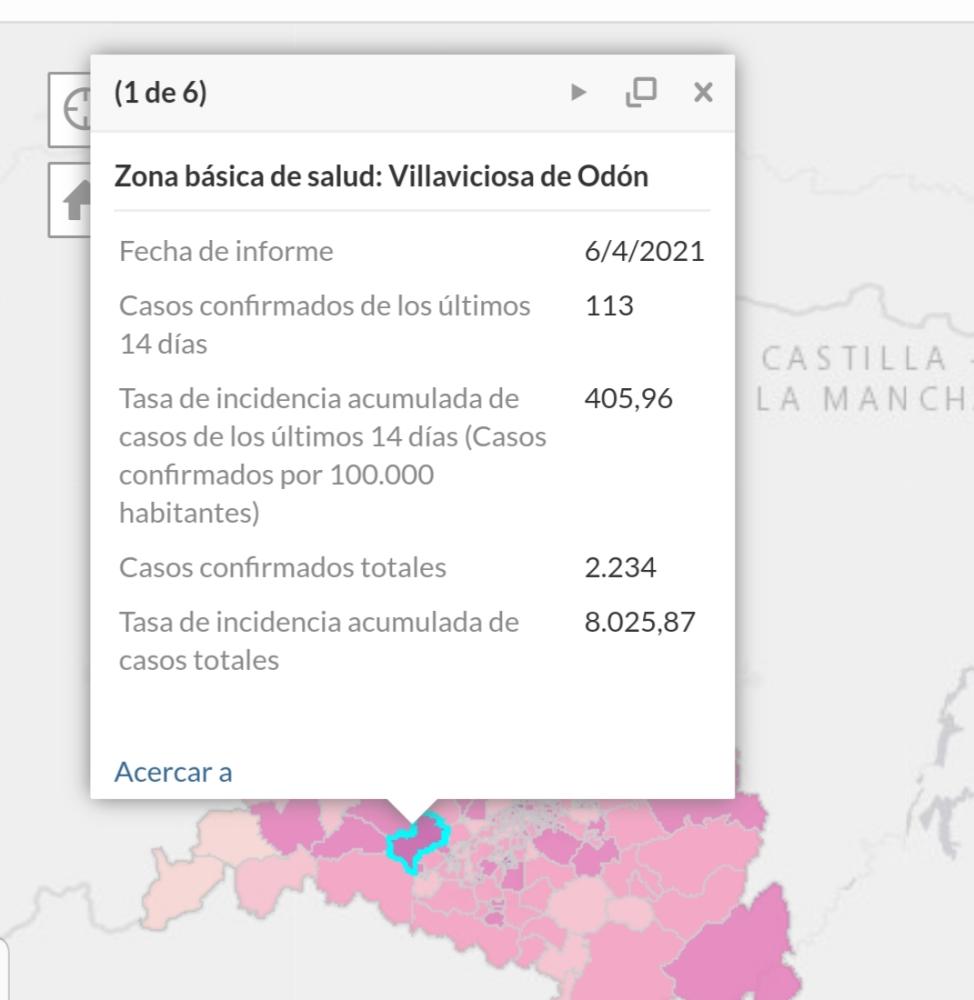Cycle forward through the six popup records
Viewport: 974px width, 1000px height.
[x=579, y=92]
